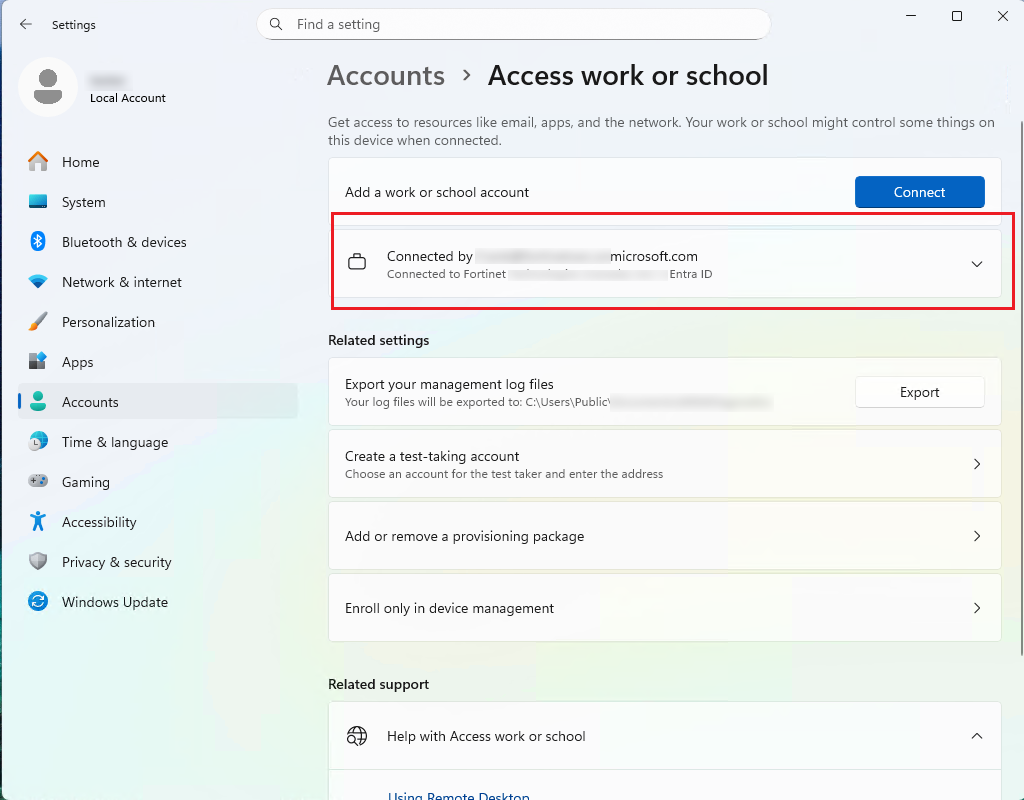Click the Windows Update icon

tap(38, 602)
